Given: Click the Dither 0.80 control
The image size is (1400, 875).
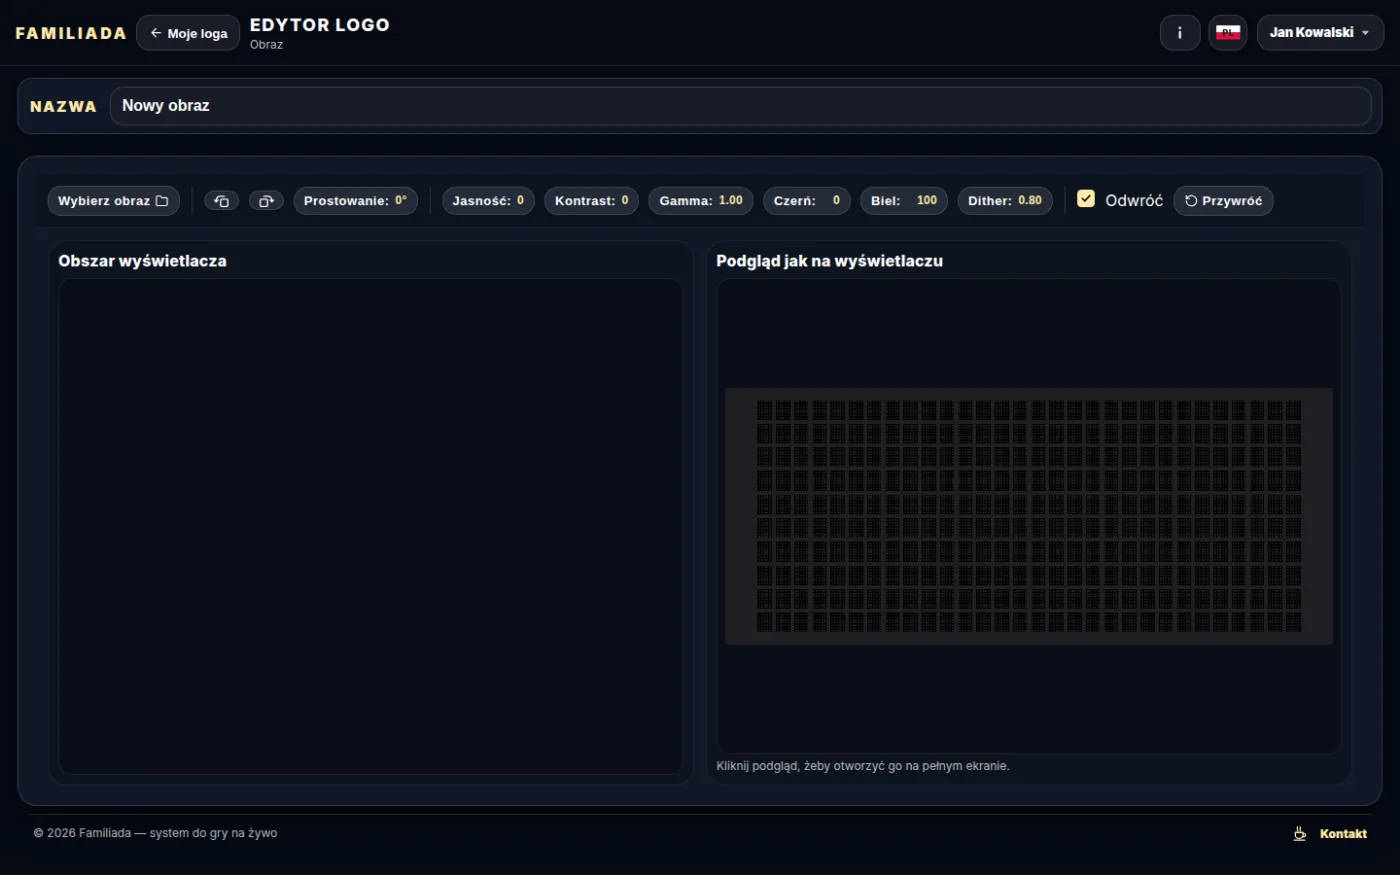Looking at the screenshot, I should point(1005,201).
